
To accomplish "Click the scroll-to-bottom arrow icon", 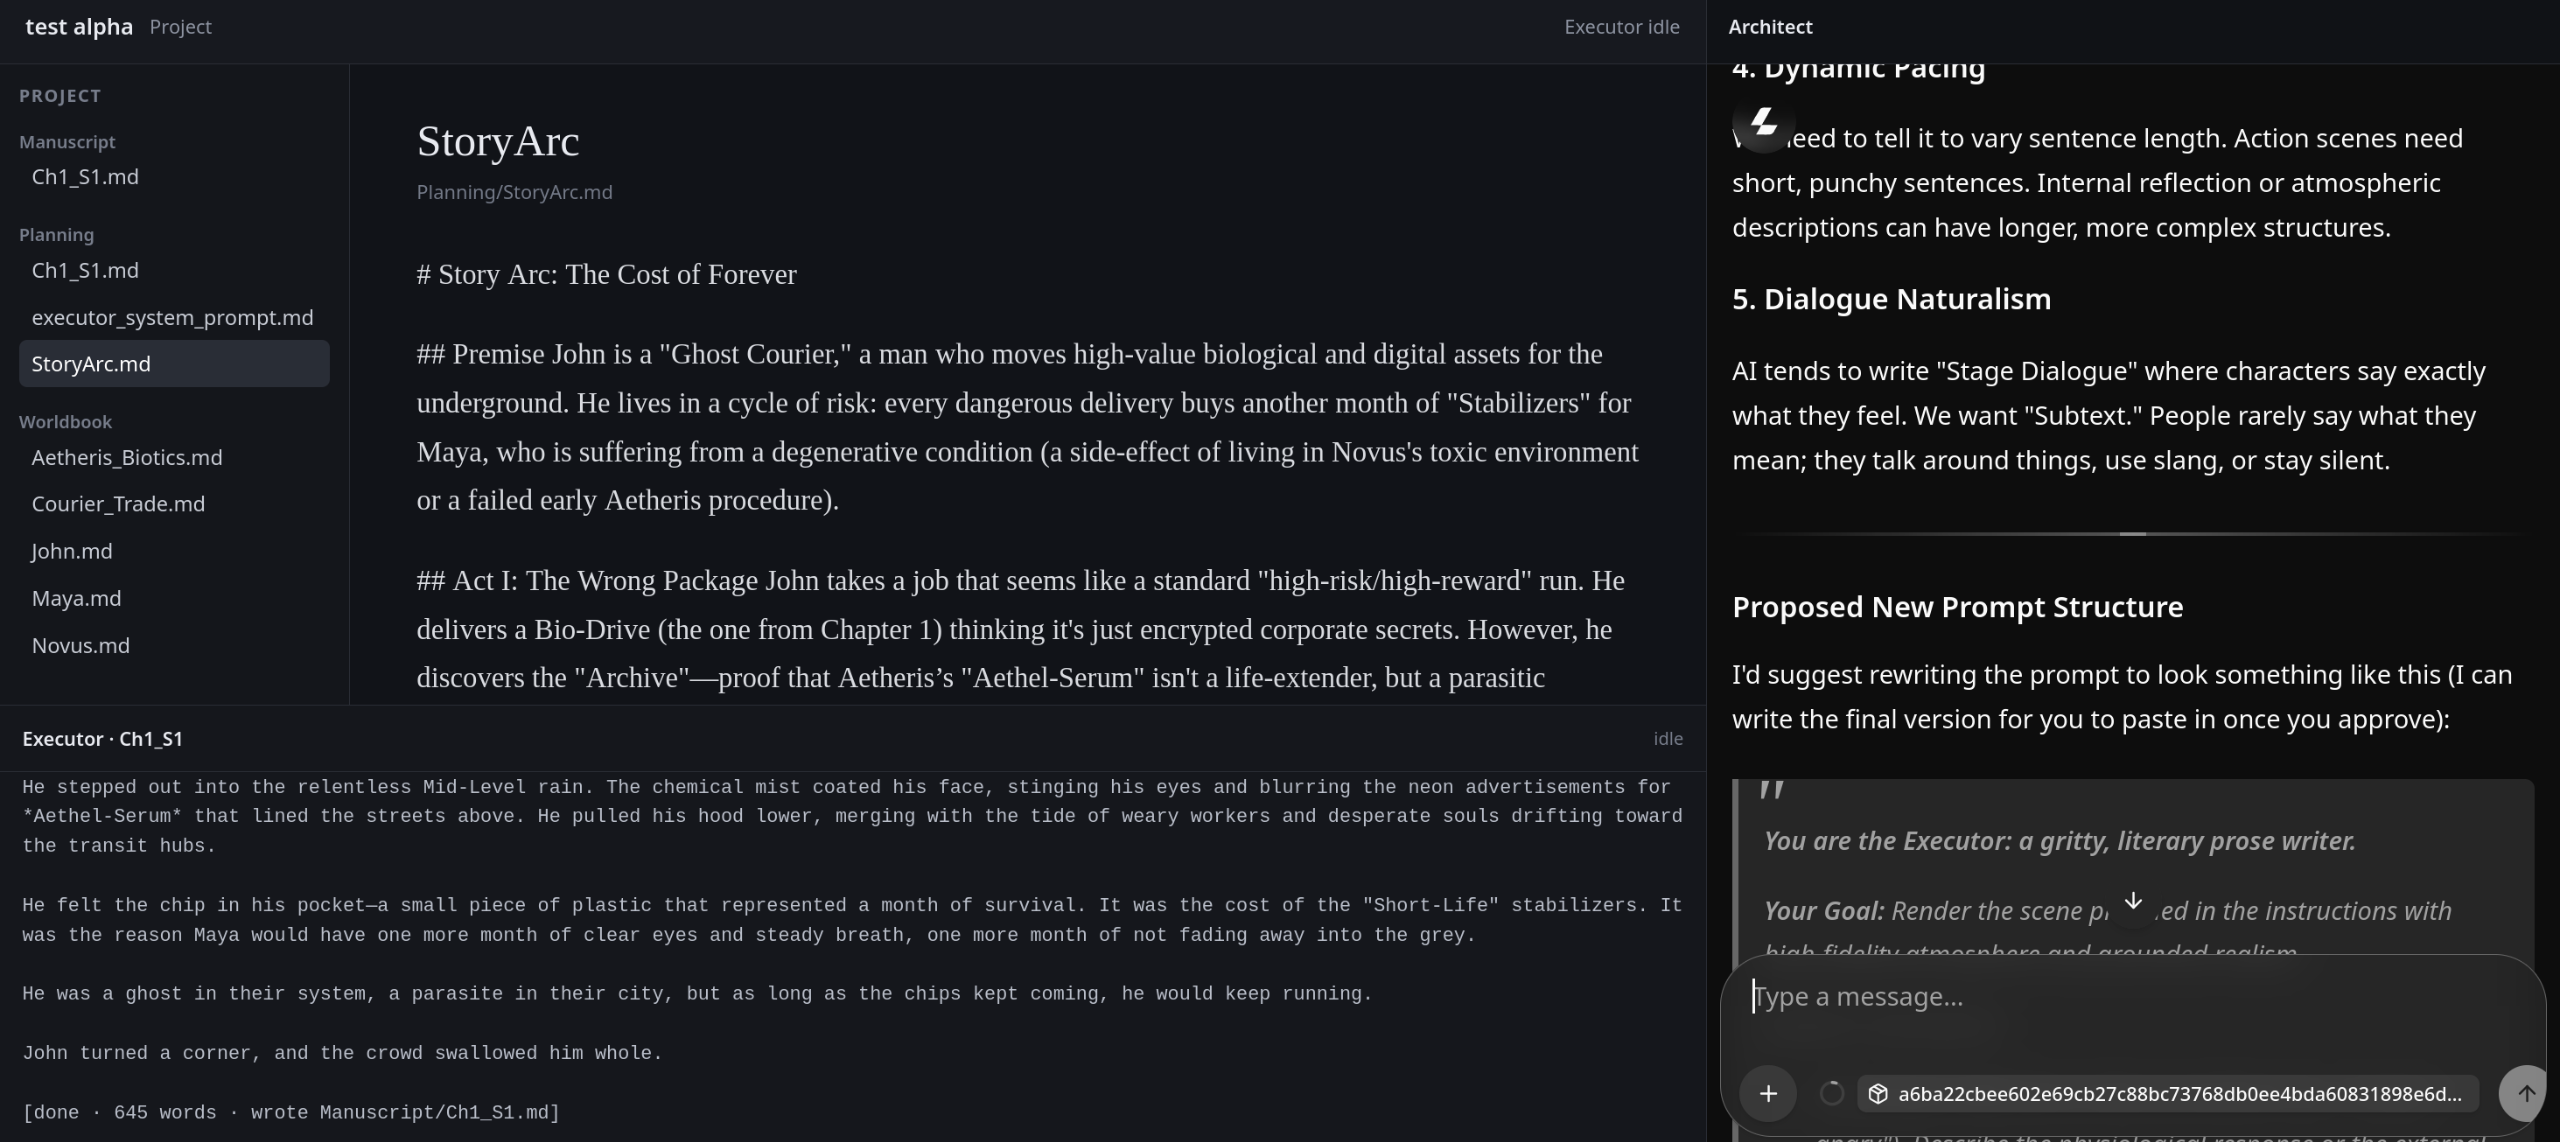I will tap(2132, 901).
